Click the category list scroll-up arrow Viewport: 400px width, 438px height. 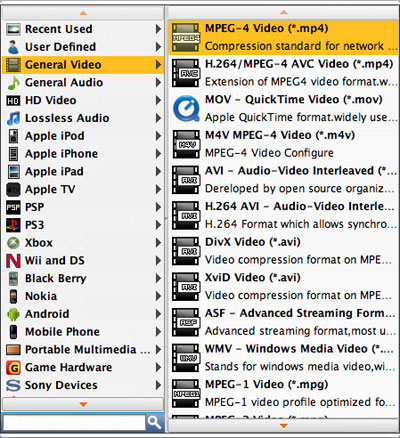pos(83,13)
